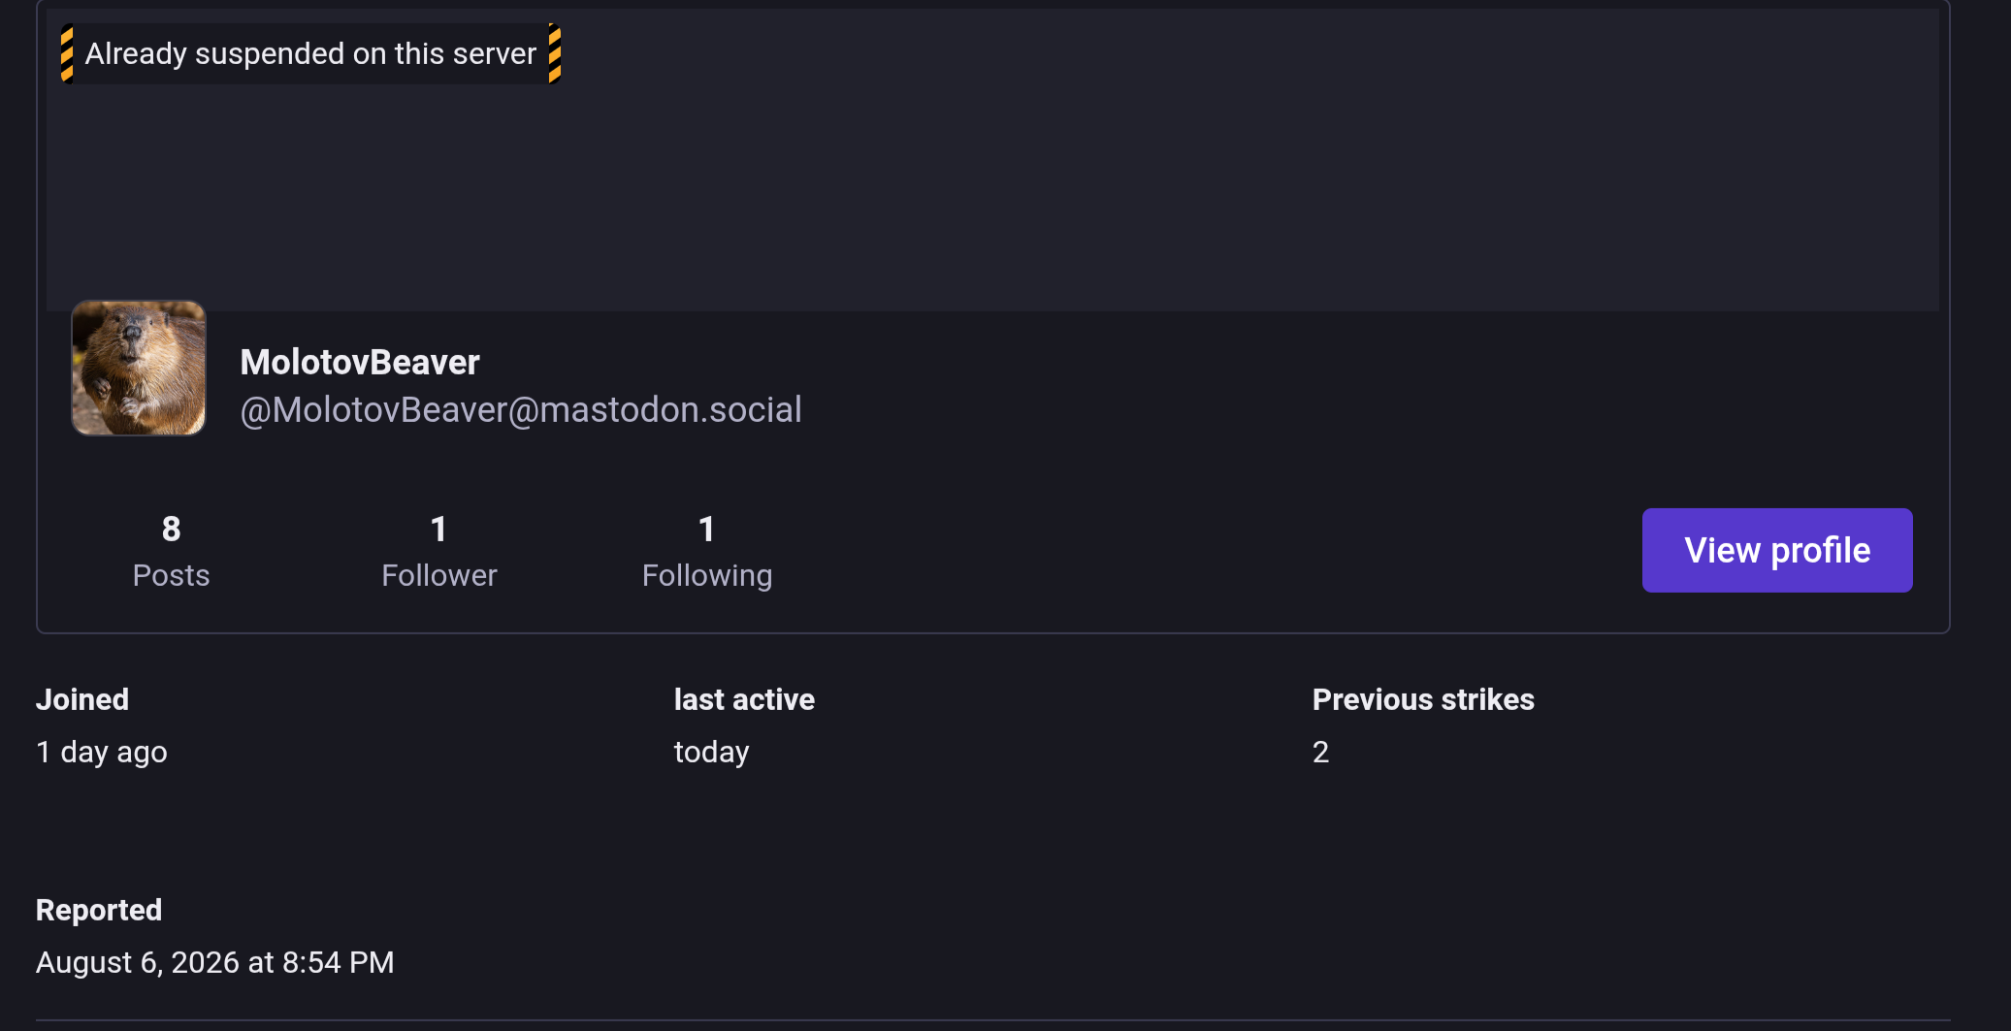
Task: Click the 8 Posts counter
Action: pos(171,551)
